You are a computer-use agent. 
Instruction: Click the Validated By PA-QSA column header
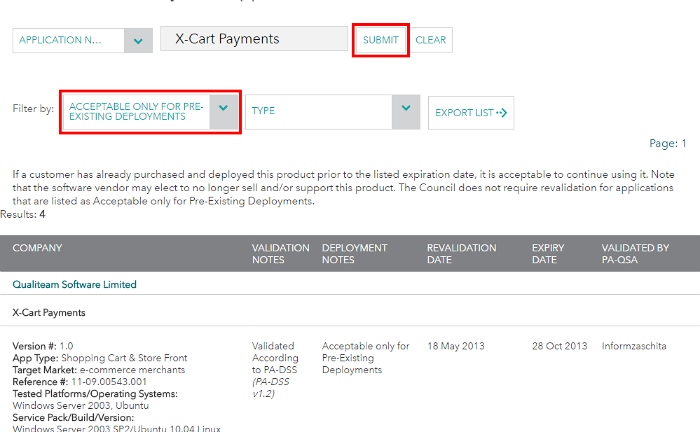point(635,253)
